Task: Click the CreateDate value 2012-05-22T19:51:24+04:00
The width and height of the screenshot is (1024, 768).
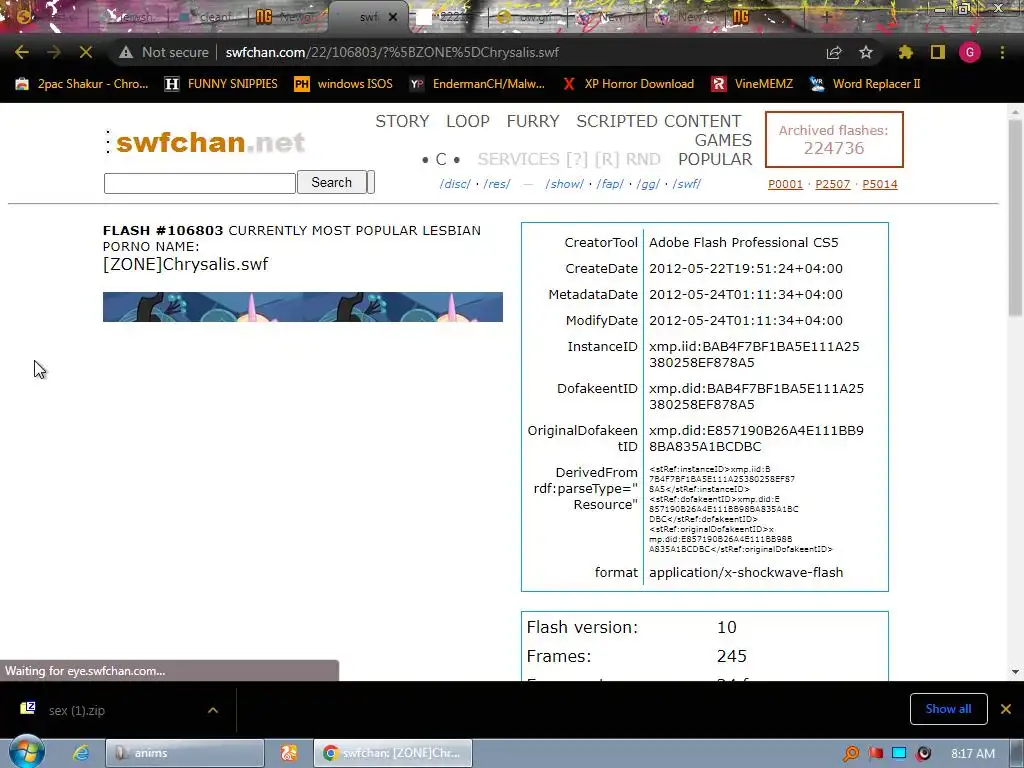Action: (746, 268)
